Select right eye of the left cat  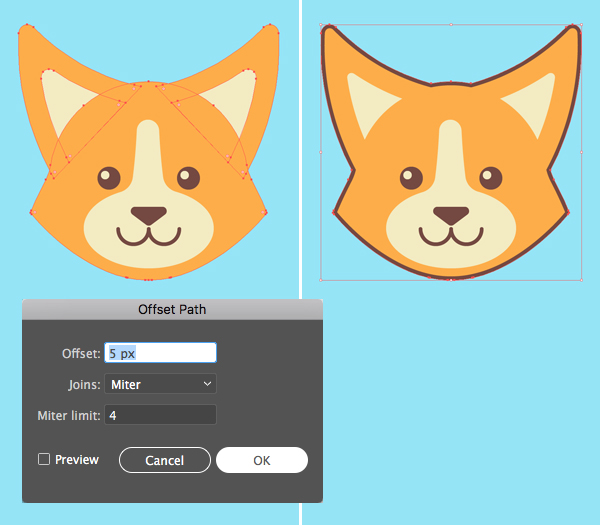[188, 178]
